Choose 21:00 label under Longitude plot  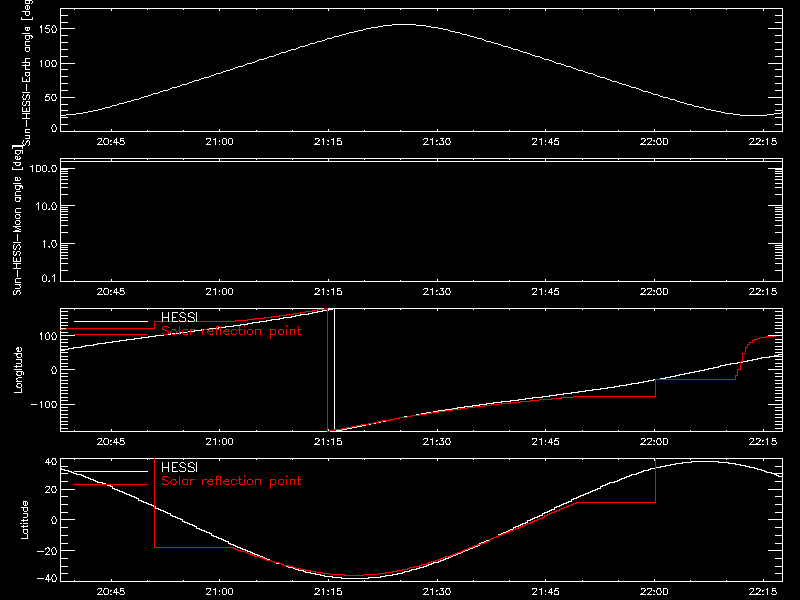pyautogui.click(x=219, y=442)
